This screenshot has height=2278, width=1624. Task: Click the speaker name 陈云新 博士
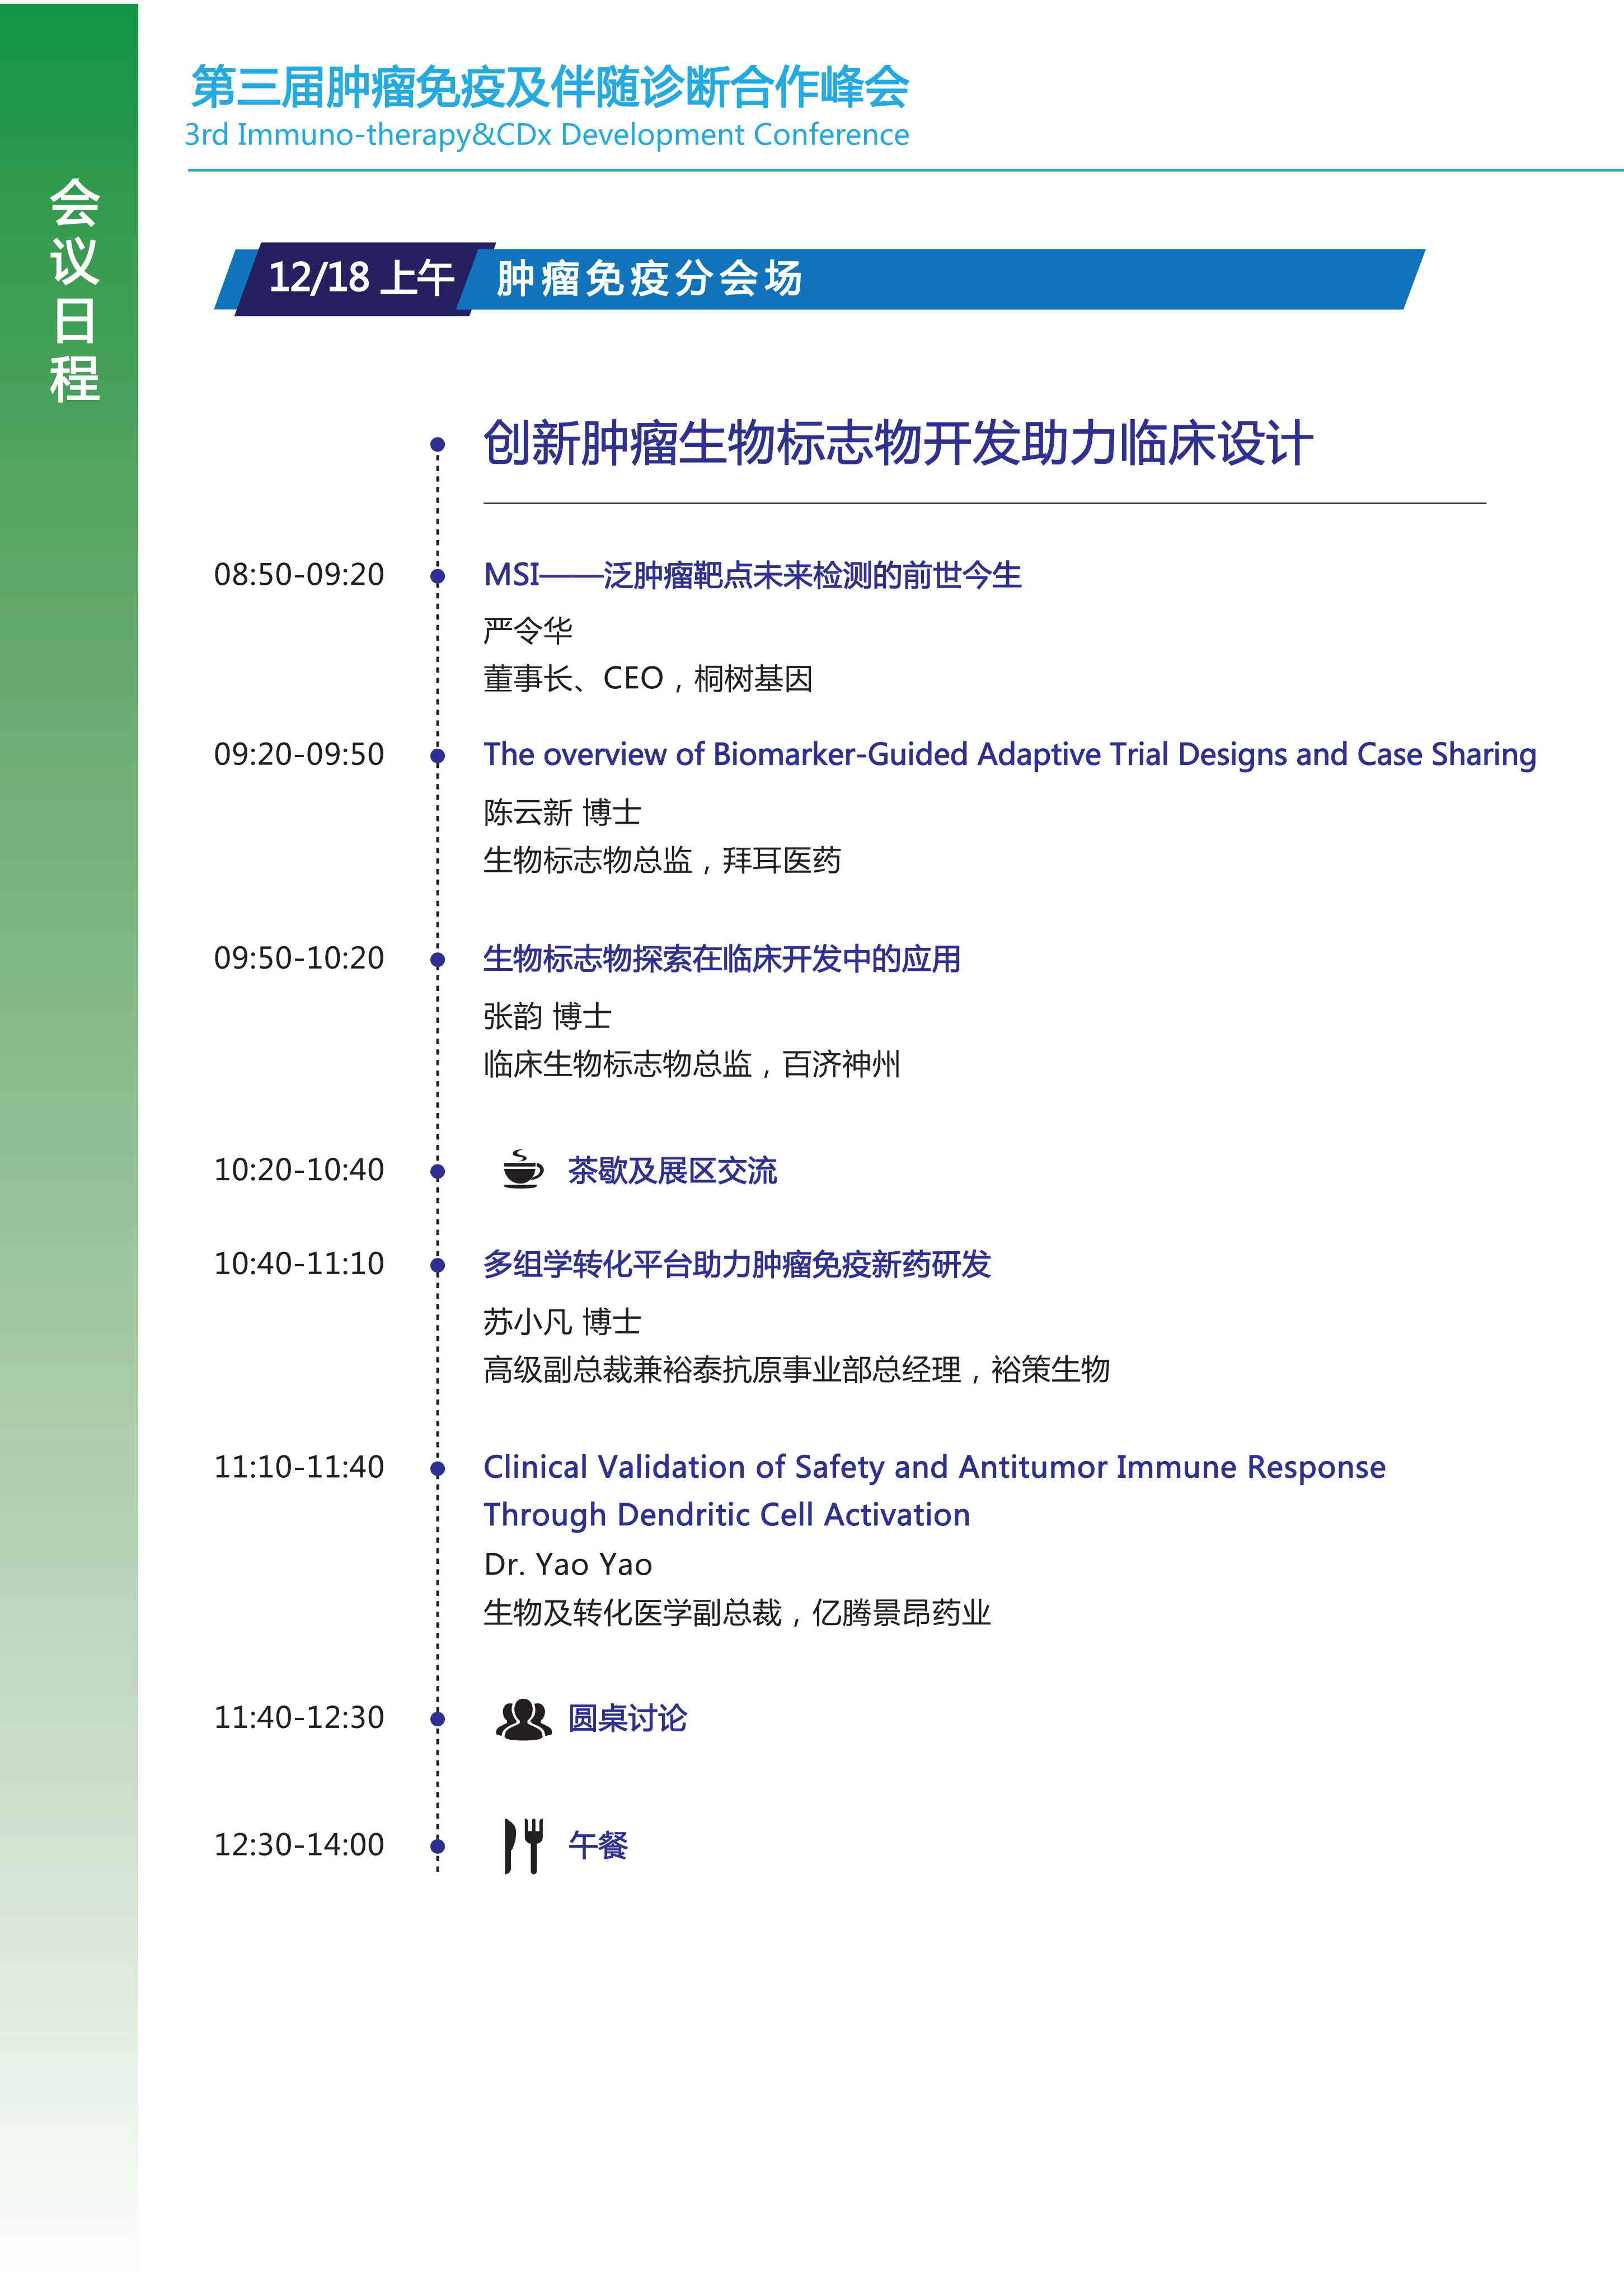(562, 812)
